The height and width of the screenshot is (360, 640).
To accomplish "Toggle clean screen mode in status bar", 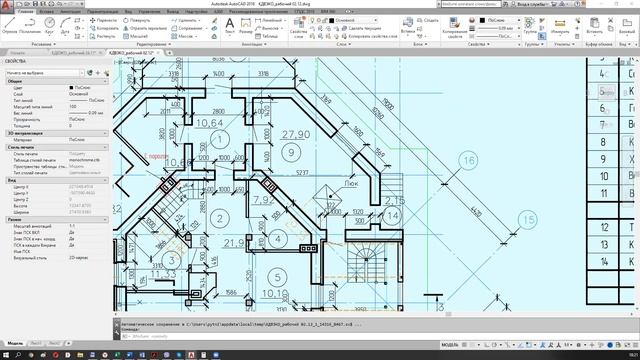I will tap(627, 345).
